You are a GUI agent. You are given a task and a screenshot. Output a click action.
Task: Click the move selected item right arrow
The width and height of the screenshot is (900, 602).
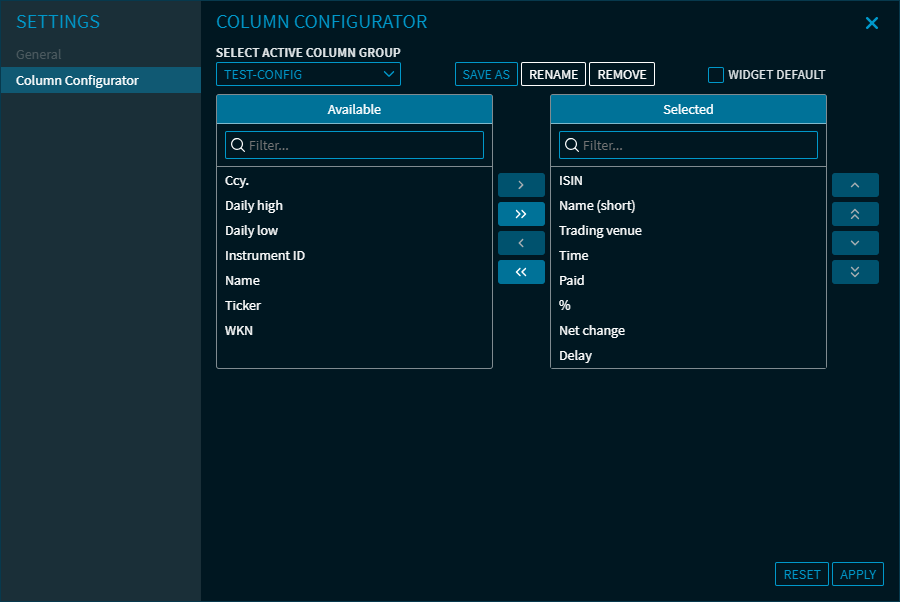click(521, 185)
